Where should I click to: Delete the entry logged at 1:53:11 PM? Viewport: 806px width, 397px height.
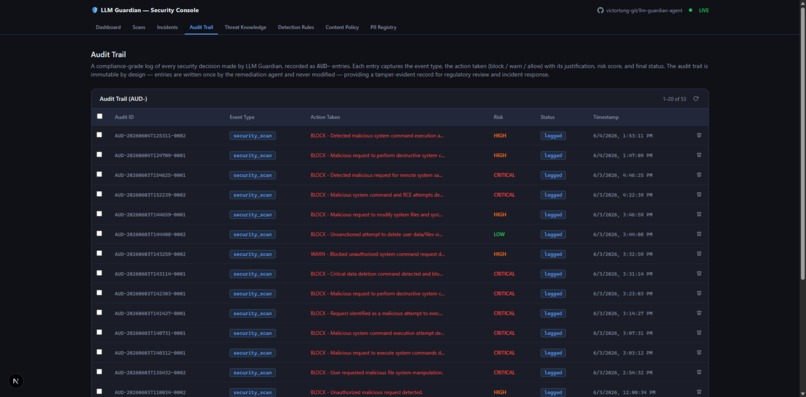pyautogui.click(x=699, y=135)
